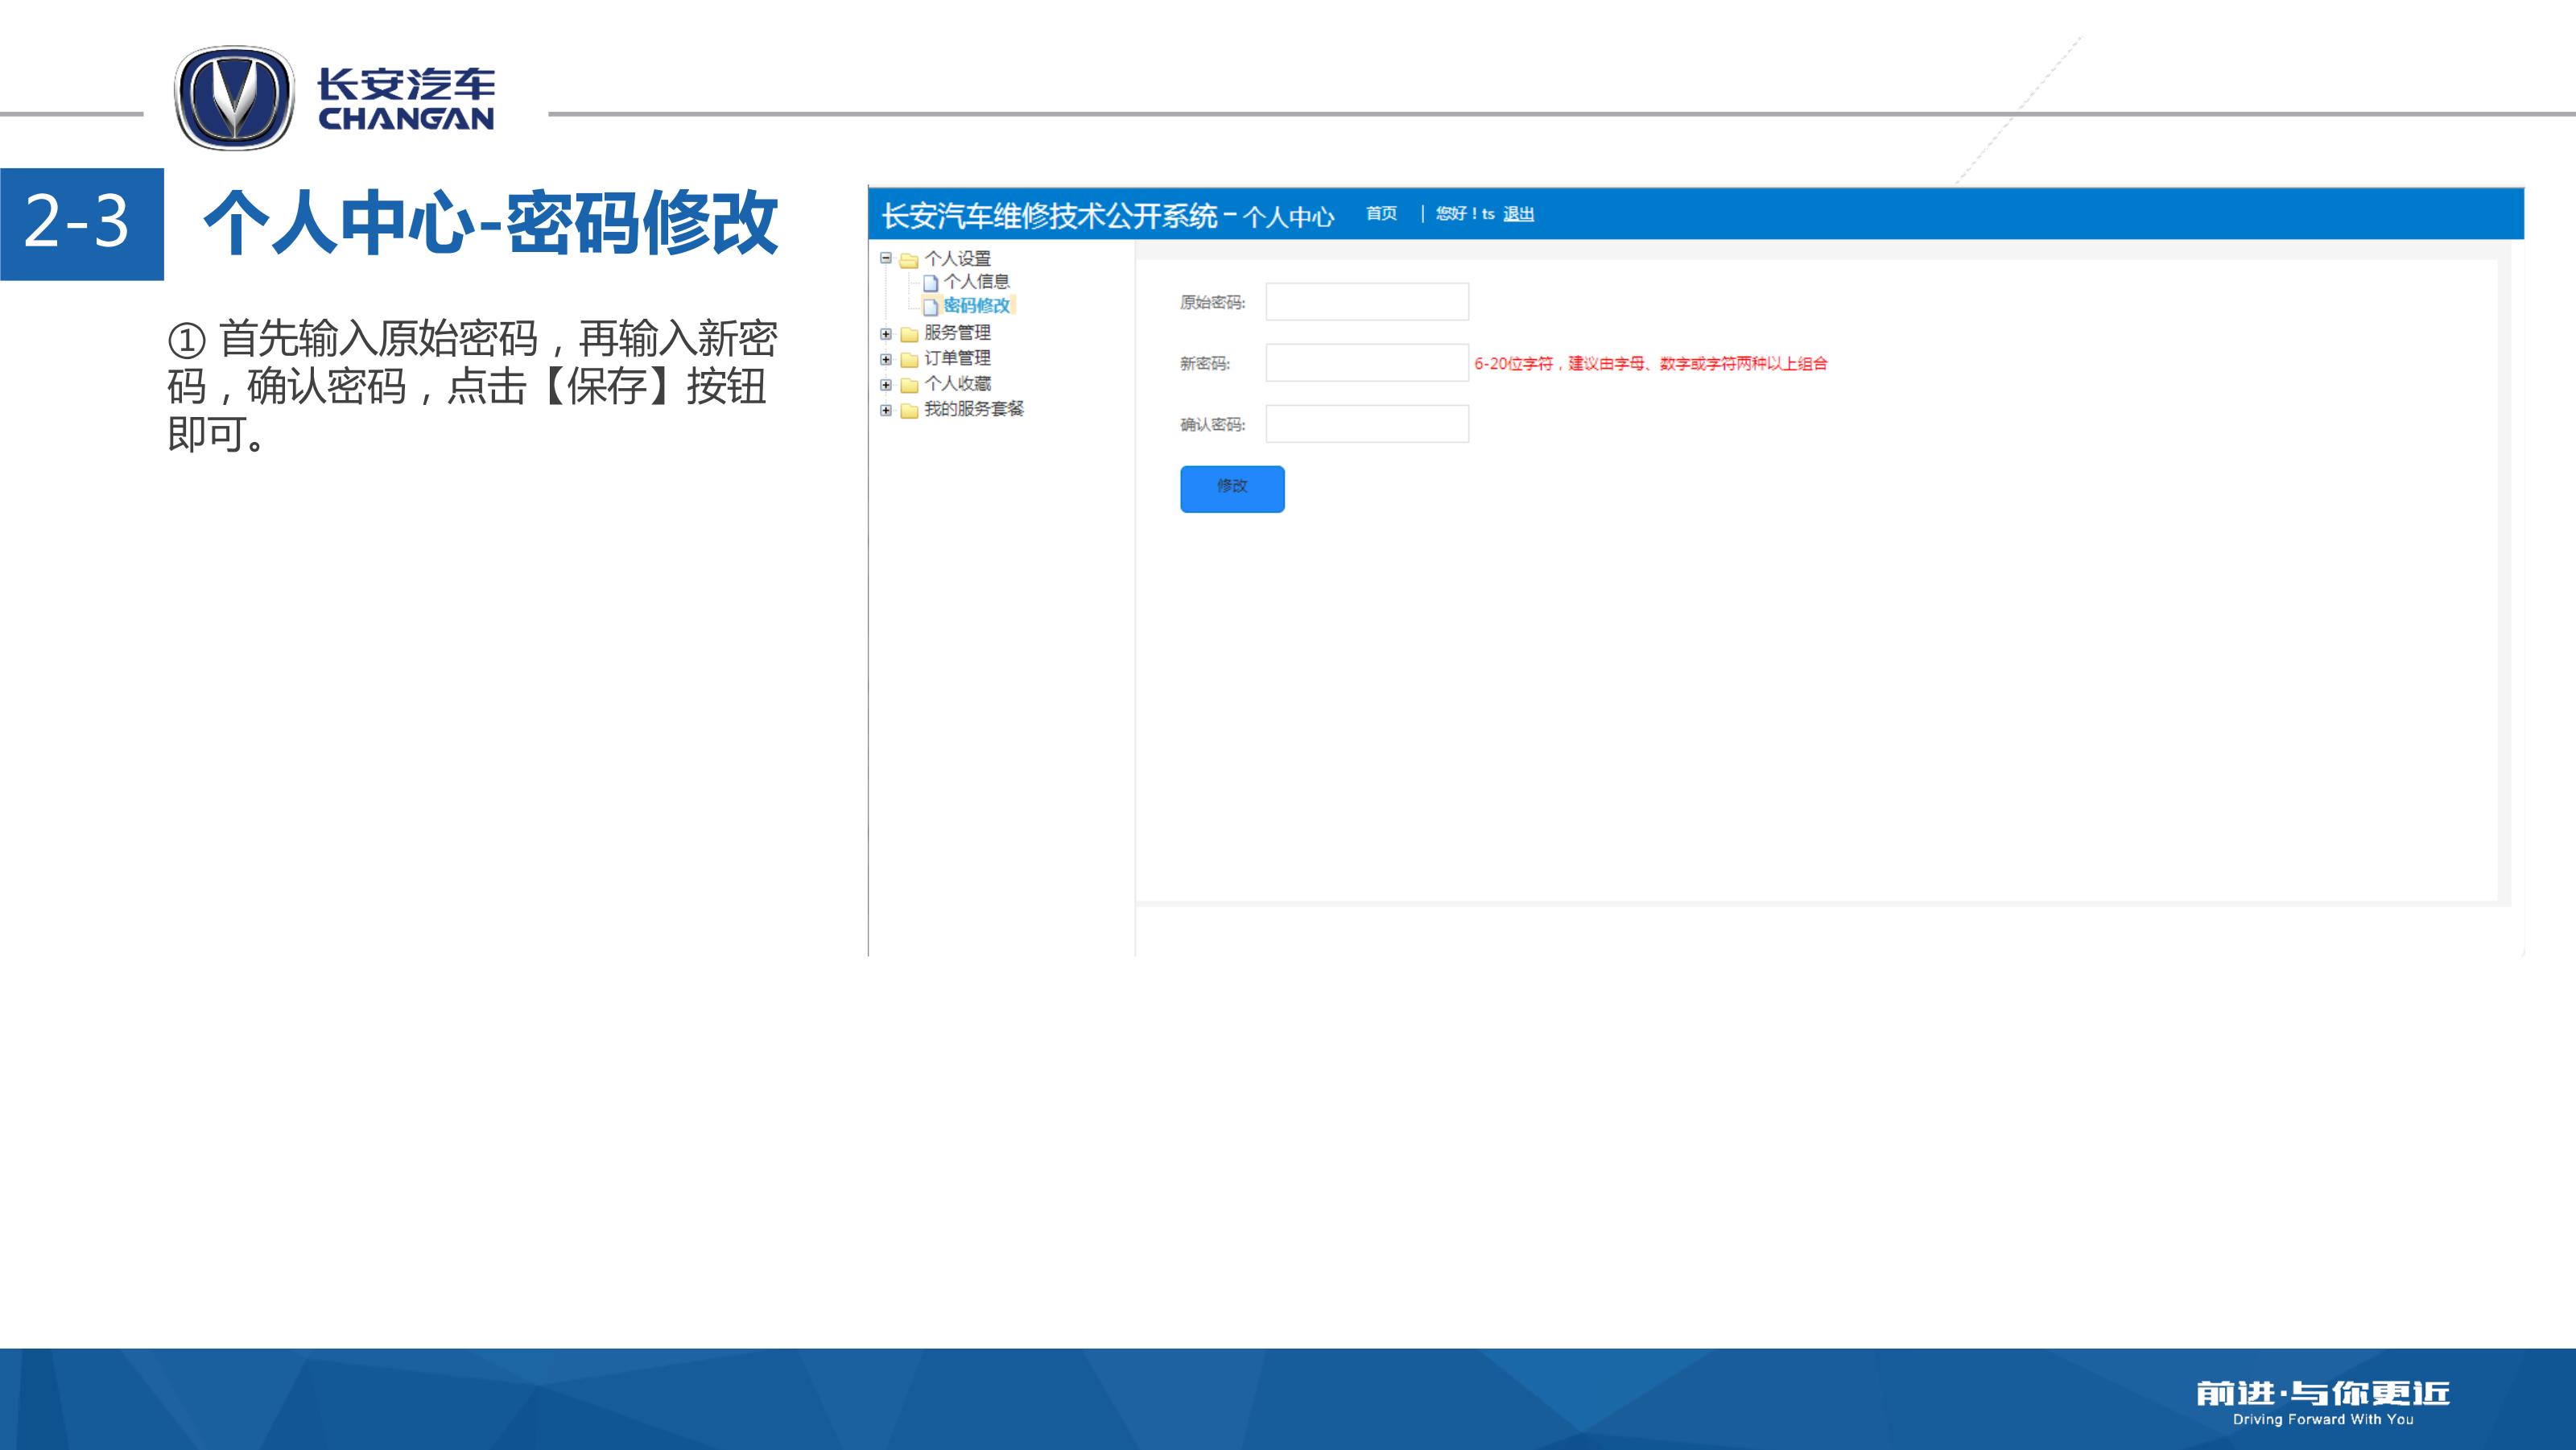Expand the 订单管理 tree node
Image resolution: width=2576 pixels, height=1450 pixels.
click(x=885, y=359)
